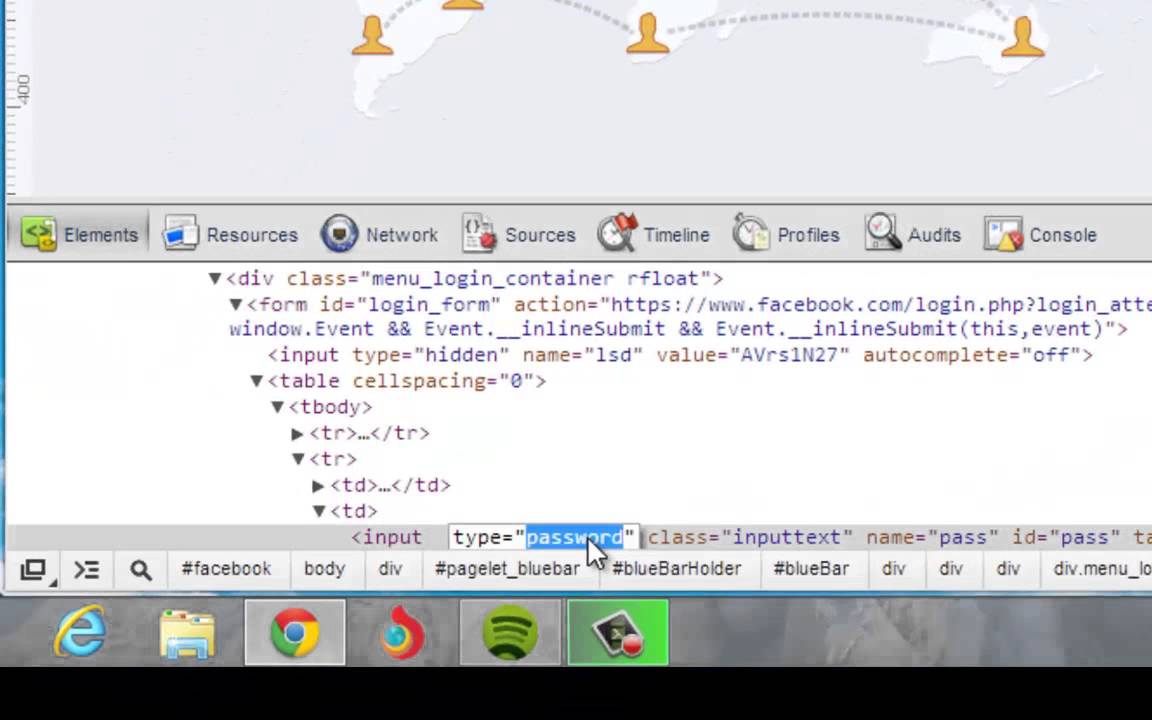Open Firefox from the taskbar
The height and width of the screenshot is (720, 1152).
[402, 632]
